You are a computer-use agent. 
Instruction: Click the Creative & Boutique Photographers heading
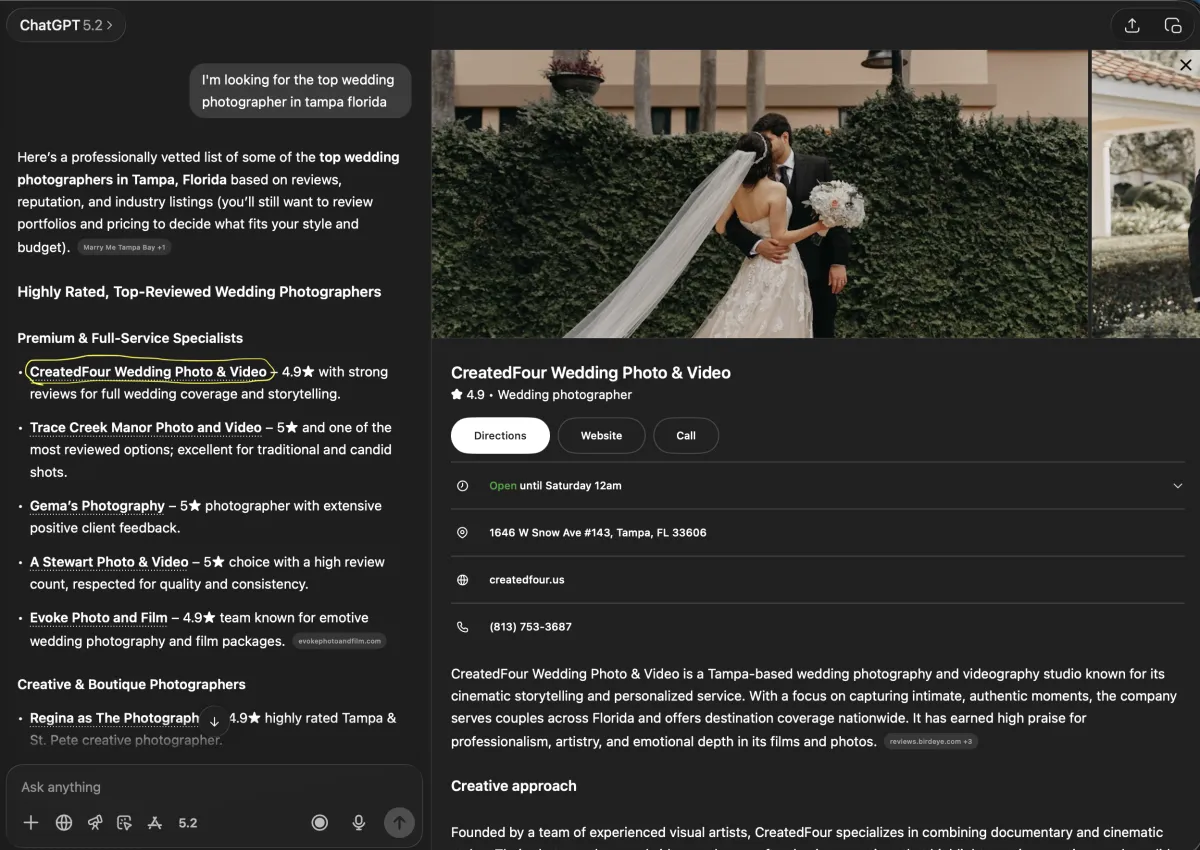131,685
